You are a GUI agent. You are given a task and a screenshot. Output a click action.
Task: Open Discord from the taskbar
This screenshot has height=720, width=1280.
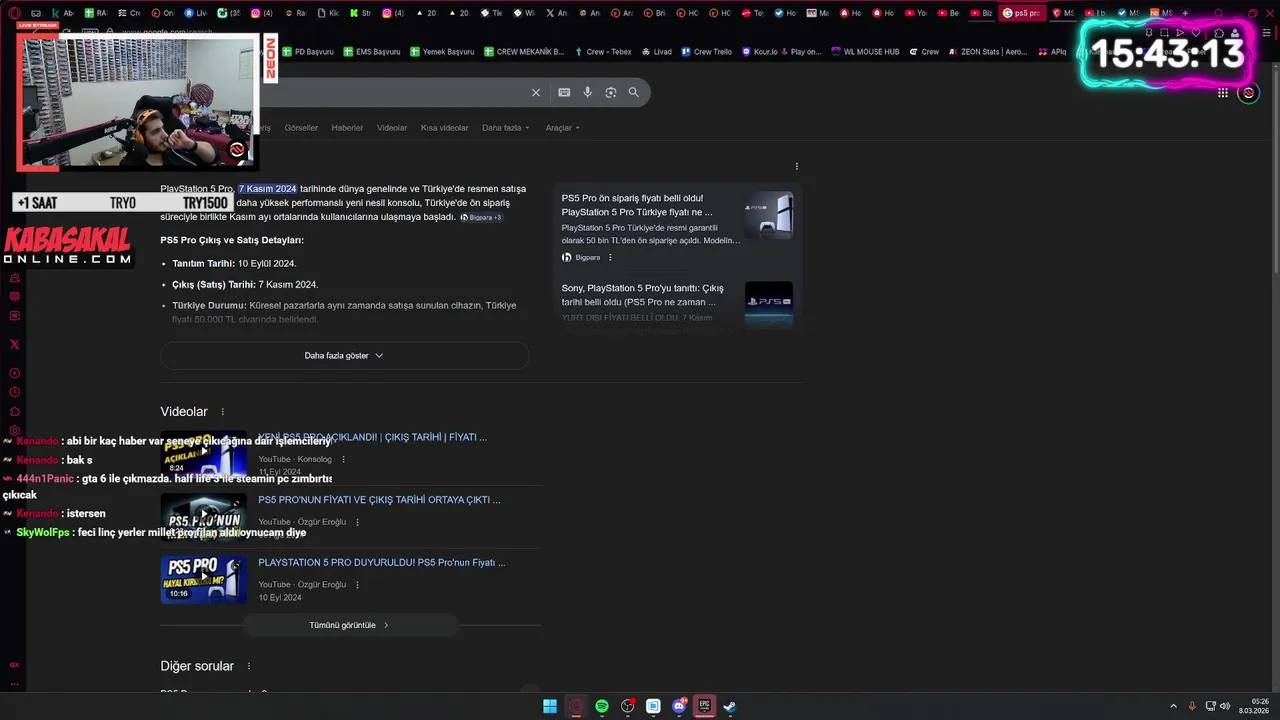tap(680, 706)
